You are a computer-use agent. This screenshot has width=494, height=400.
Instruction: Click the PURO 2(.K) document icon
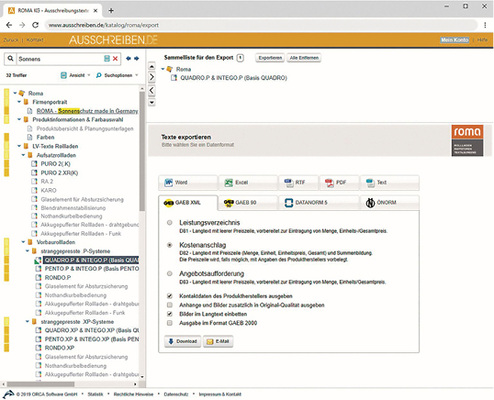click(34, 164)
